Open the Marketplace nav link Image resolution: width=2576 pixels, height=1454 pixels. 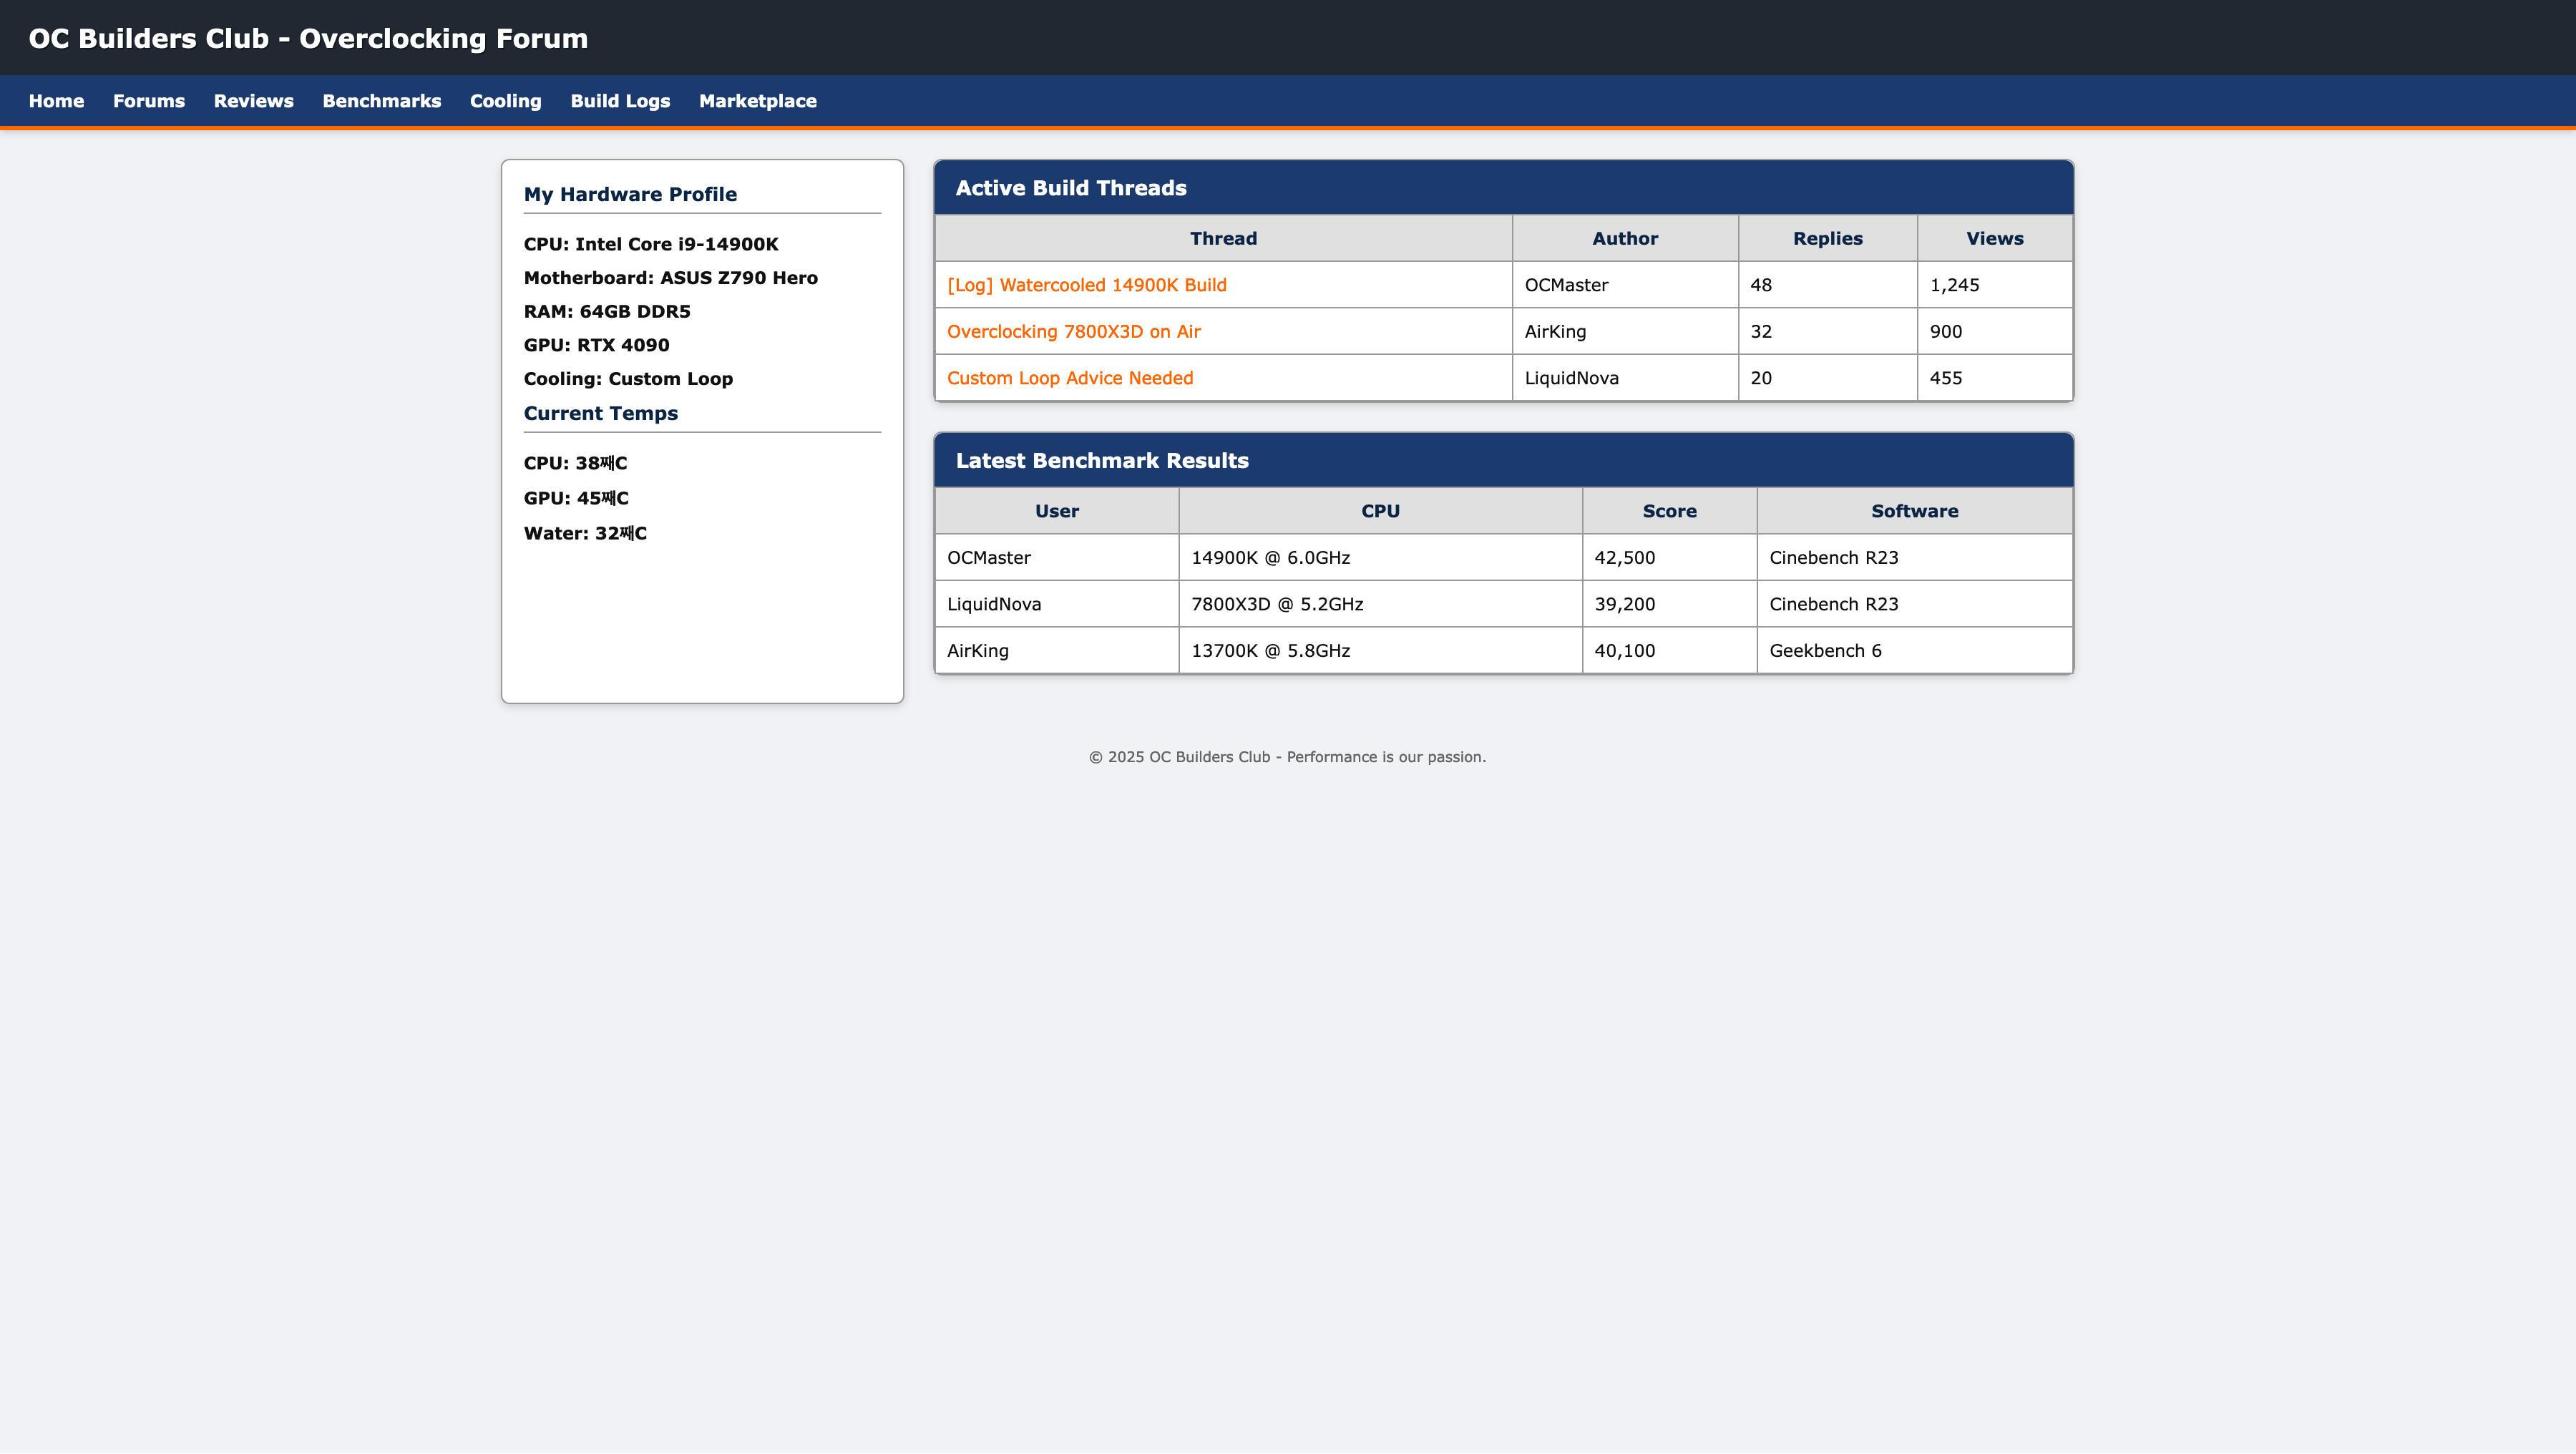click(757, 101)
